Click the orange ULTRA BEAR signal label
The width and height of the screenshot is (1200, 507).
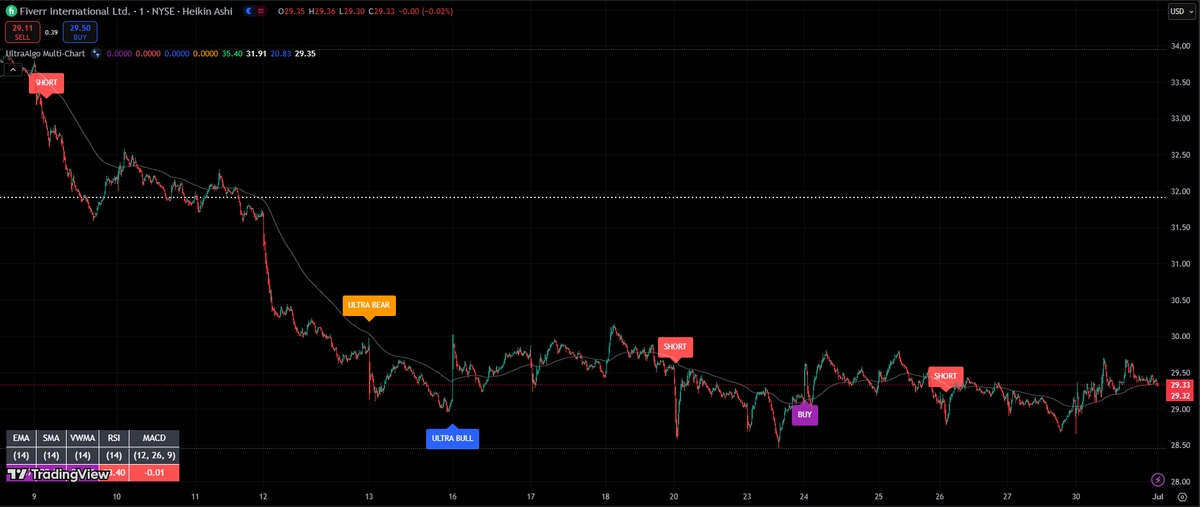368,304
